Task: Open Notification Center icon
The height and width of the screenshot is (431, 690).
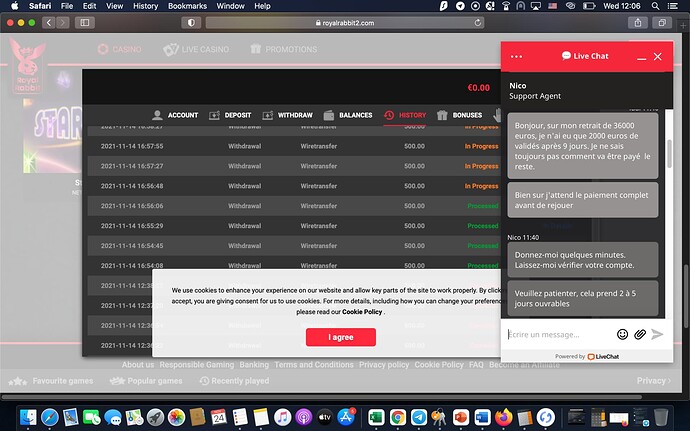Action: pyautogui.click(x=672, y=6)
